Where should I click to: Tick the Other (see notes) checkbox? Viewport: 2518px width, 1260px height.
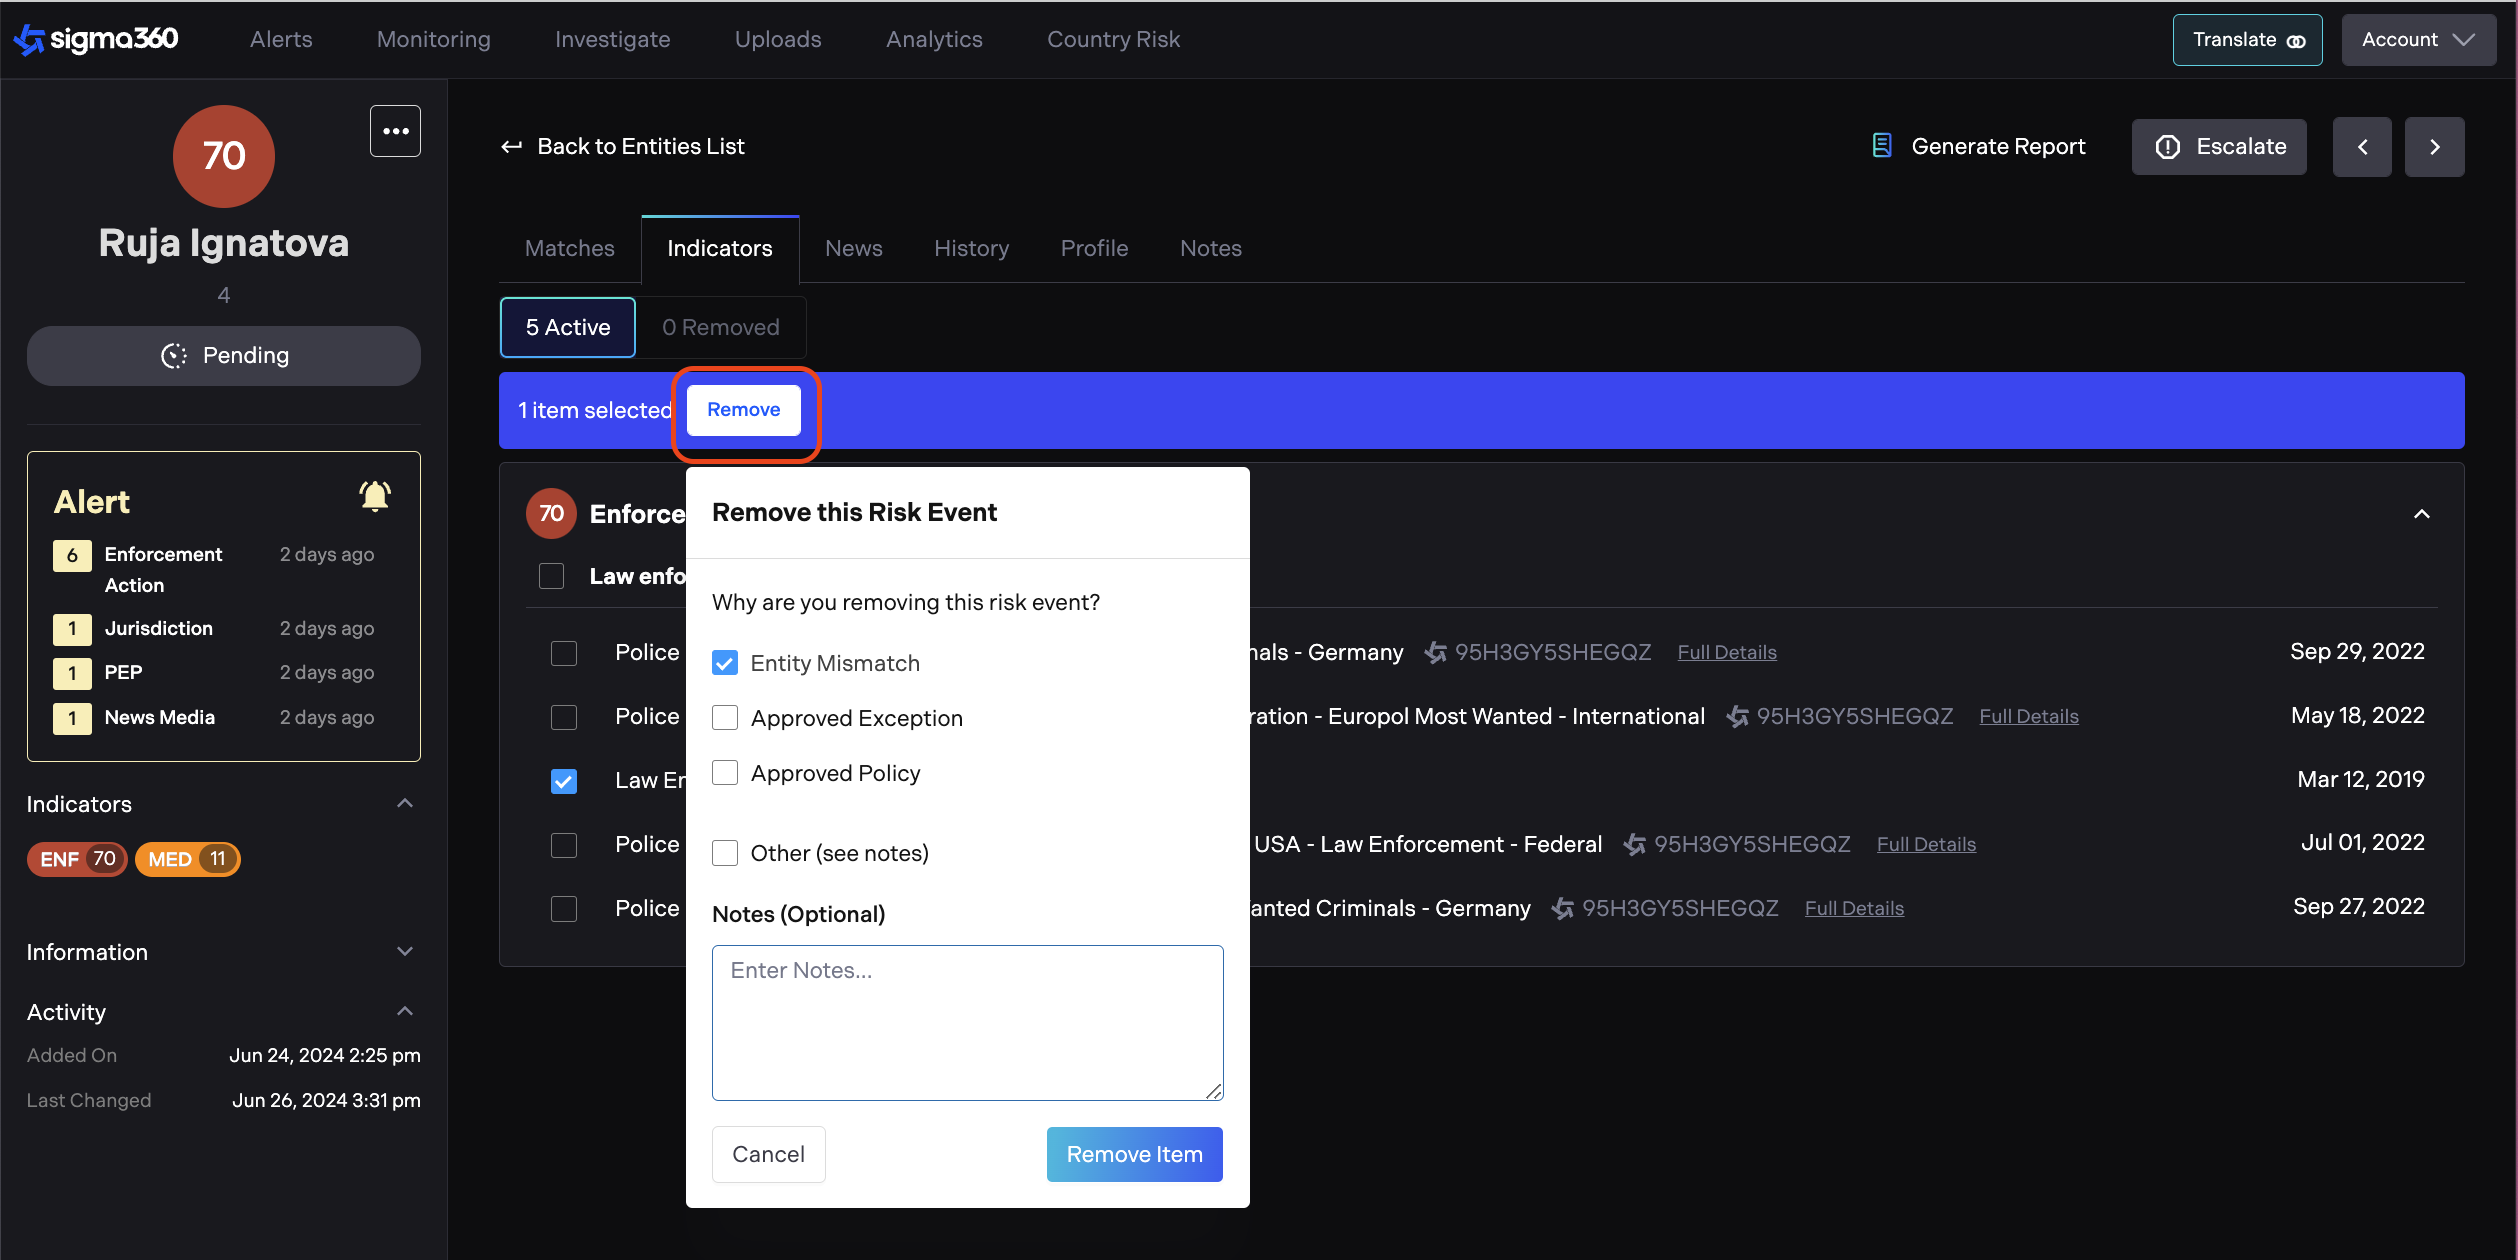(725, 853)
